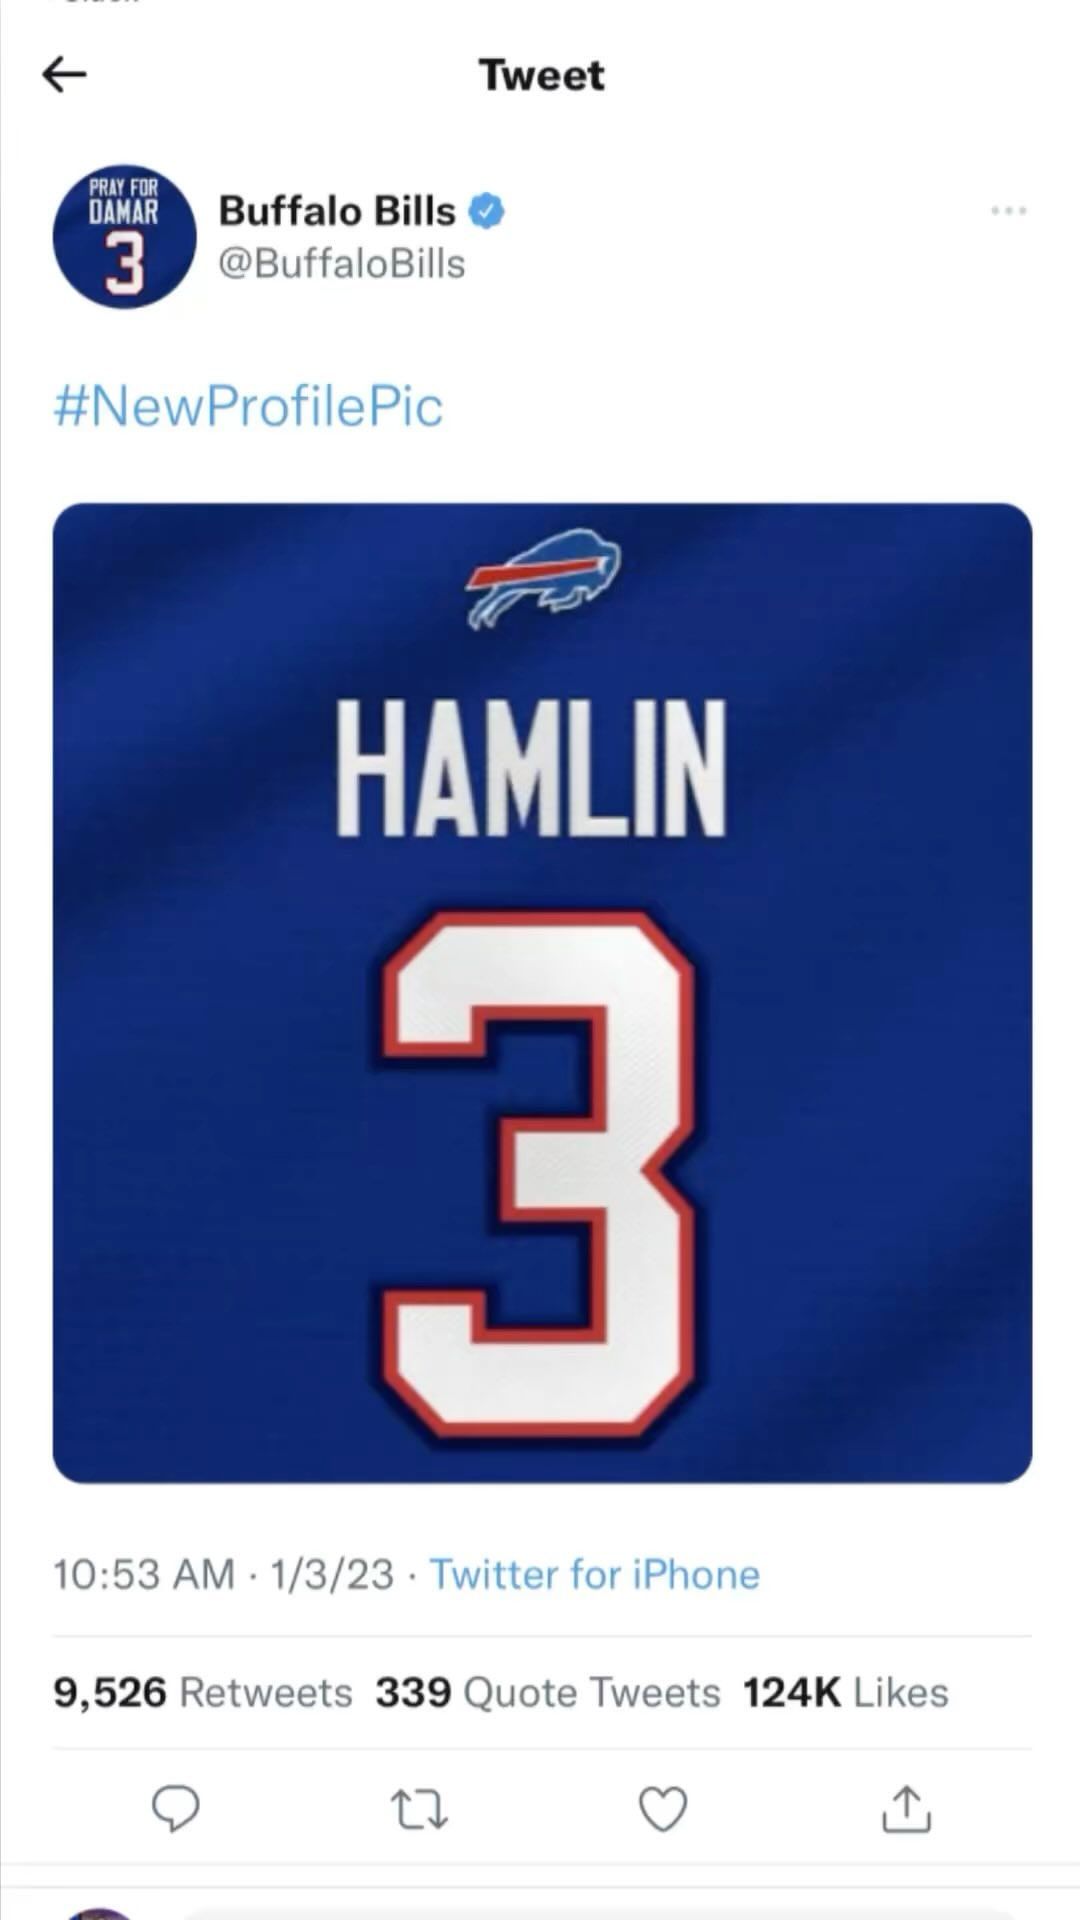This screenshot has height=1920, width=1080.
Task: Retweet using the arrows icon
Action: [x=419, y=1809]
